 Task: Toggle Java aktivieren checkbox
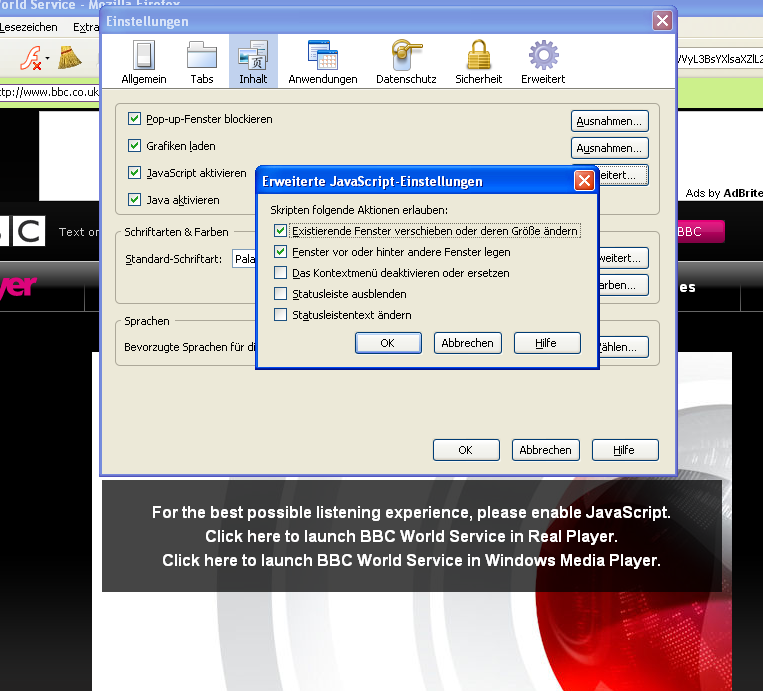[x=134, y=200]
